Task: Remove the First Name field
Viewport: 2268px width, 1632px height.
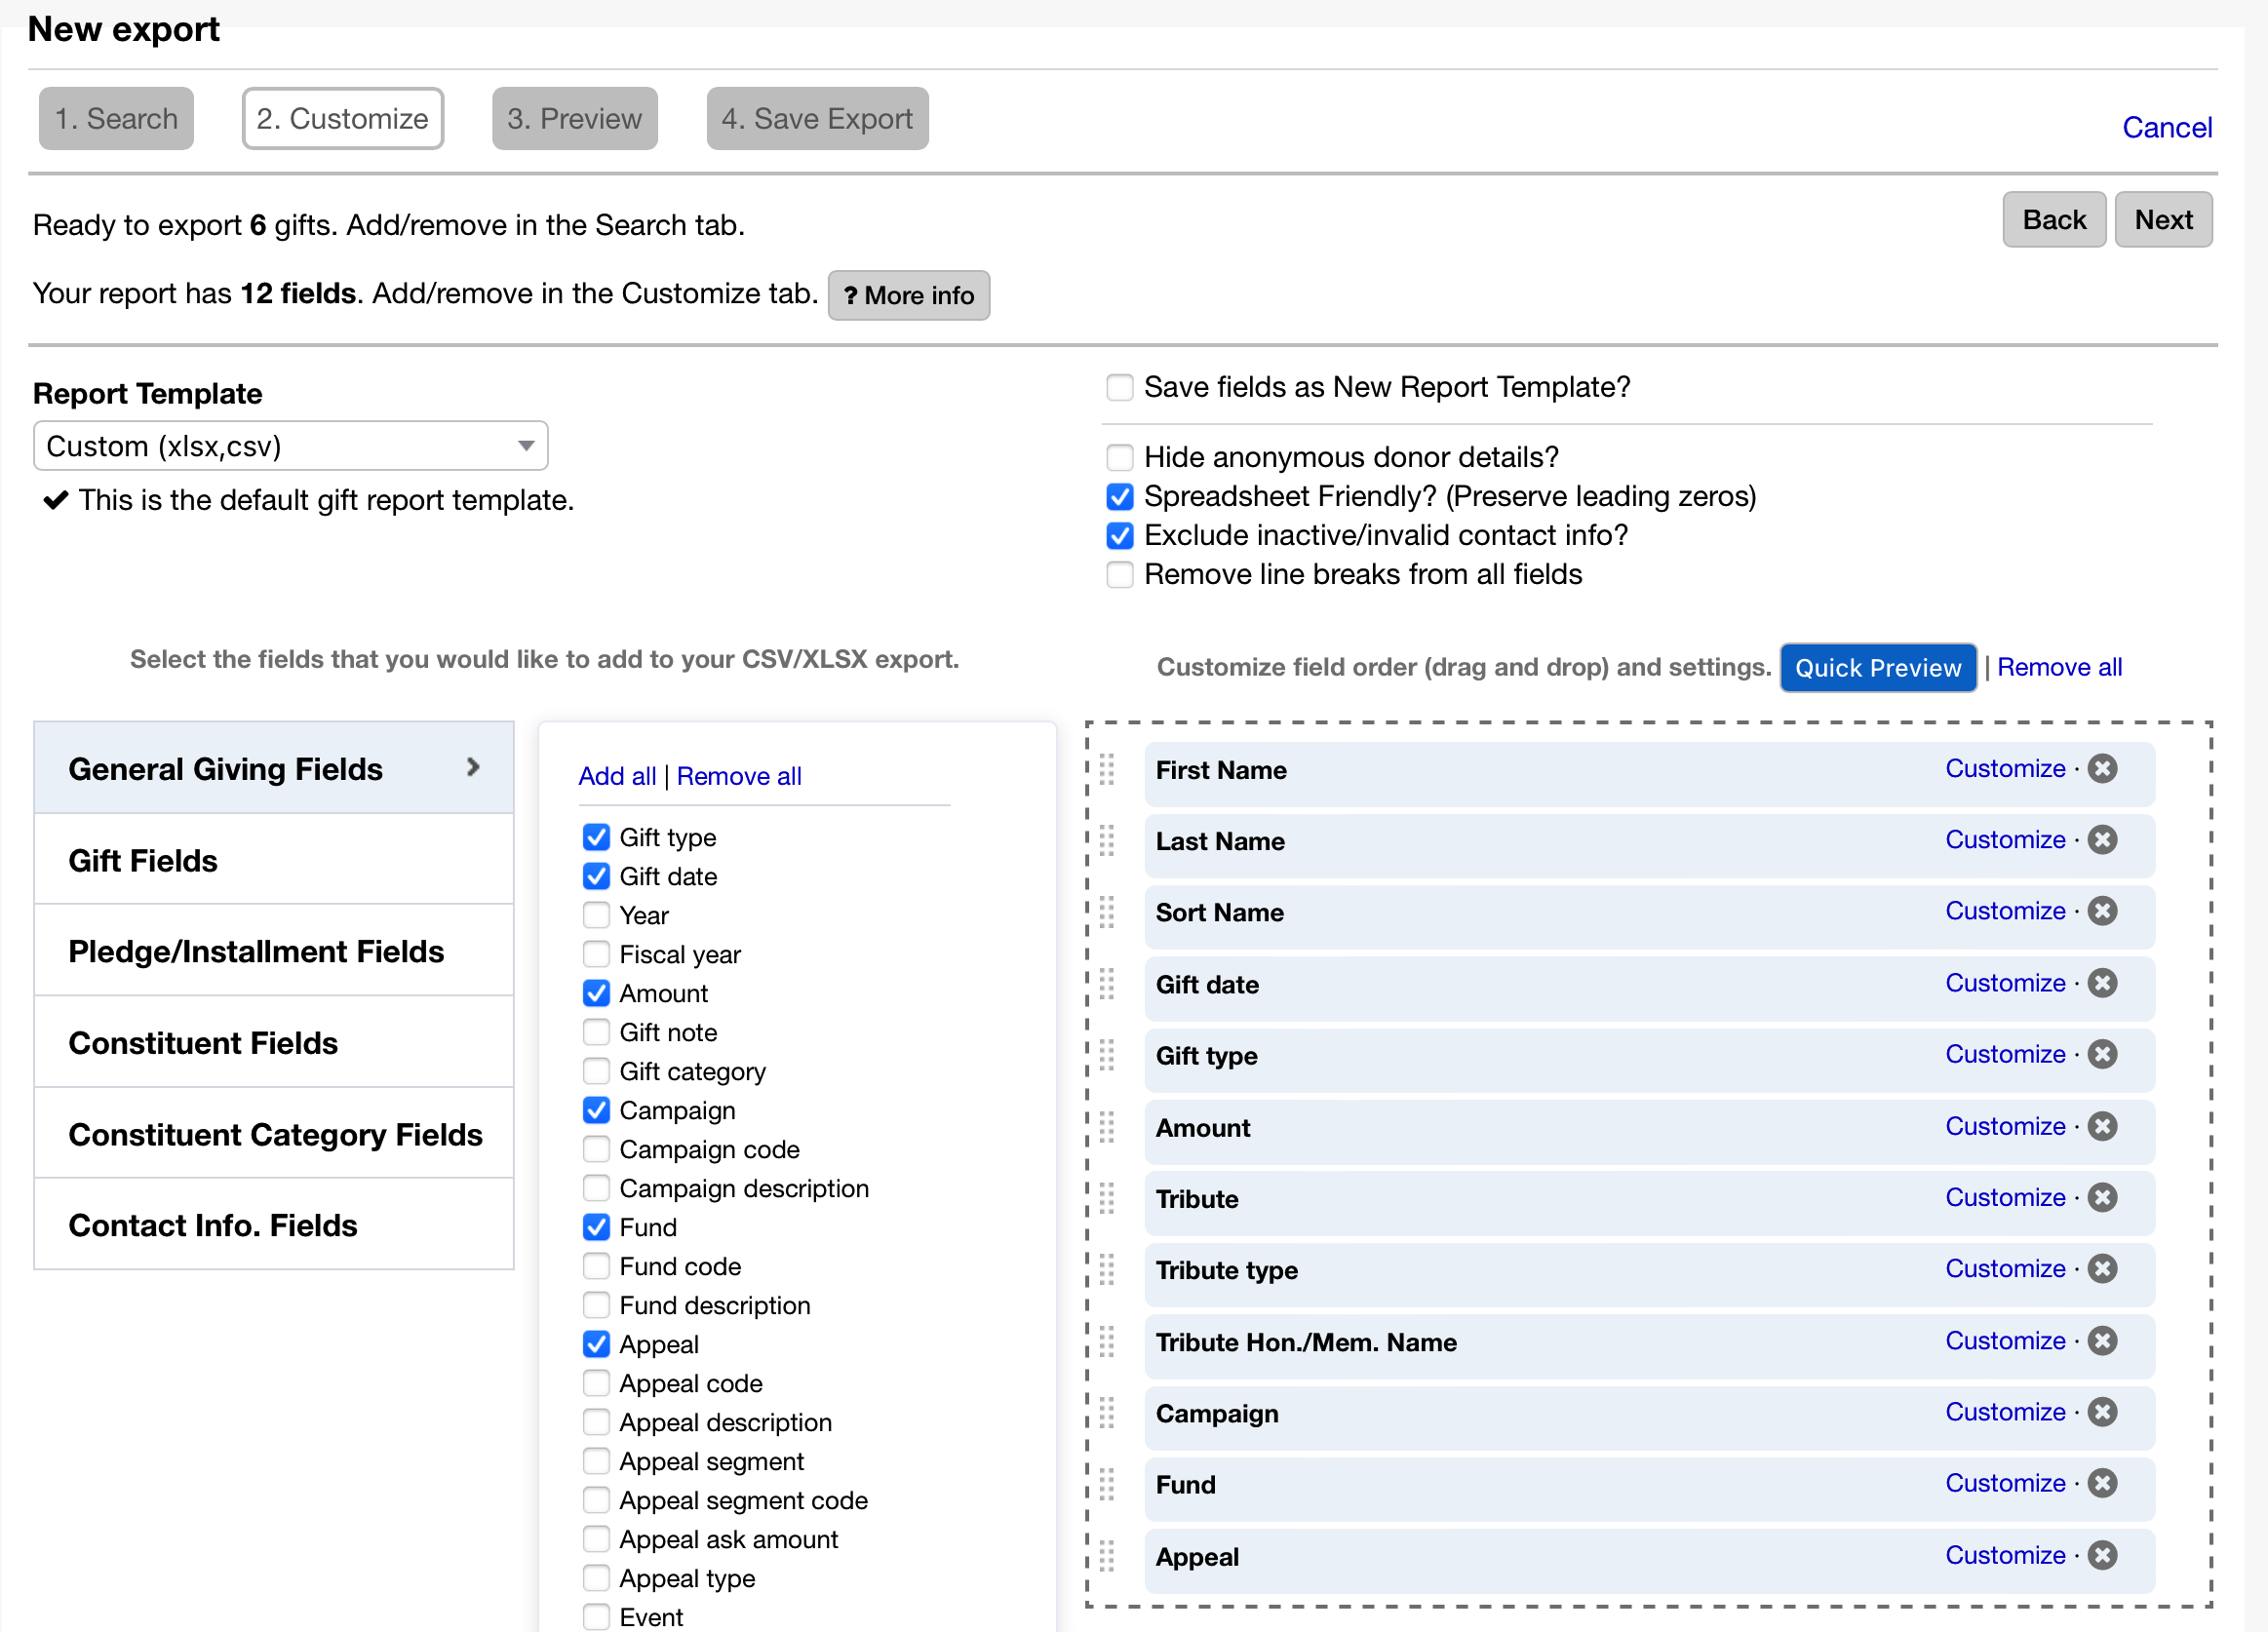Action: tap(2103, 769)
